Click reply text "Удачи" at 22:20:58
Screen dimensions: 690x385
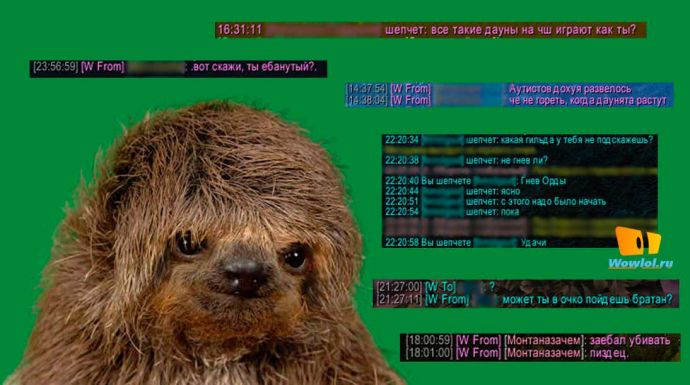(533, 242)
